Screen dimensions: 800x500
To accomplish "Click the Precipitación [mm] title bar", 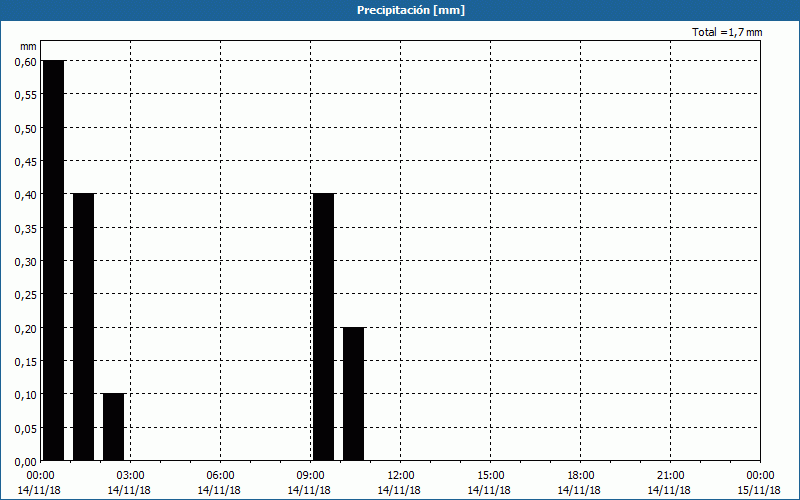I will [x=400, y=10].
